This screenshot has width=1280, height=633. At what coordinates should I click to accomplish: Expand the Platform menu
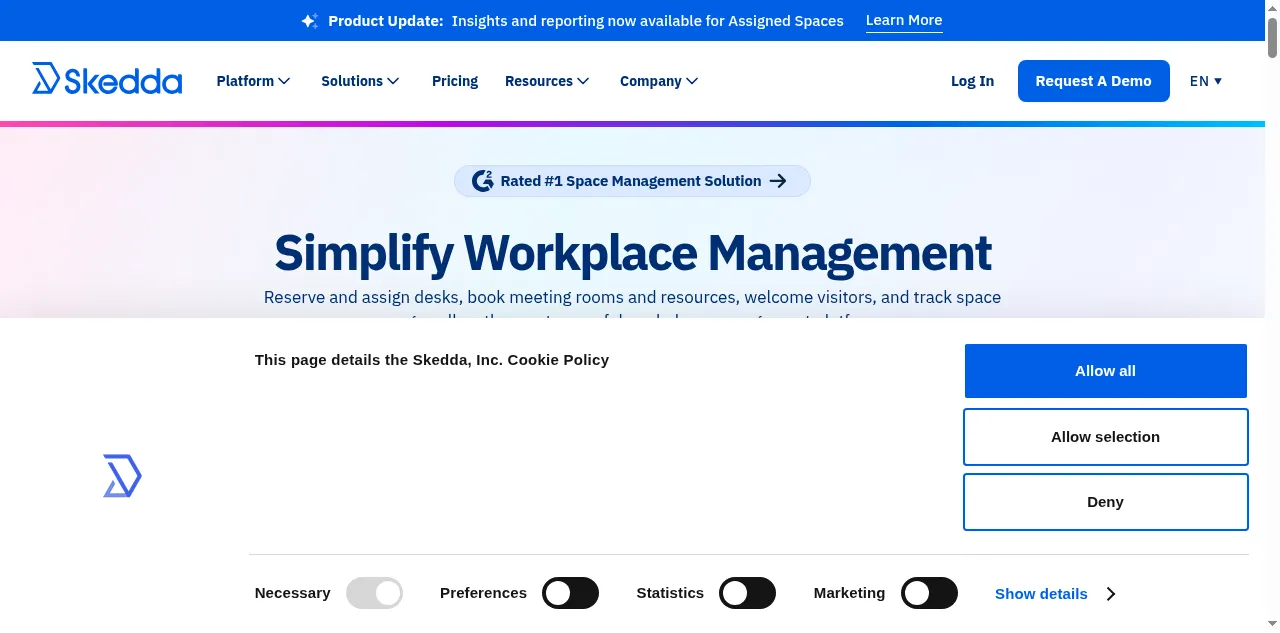tap(253, 81)
